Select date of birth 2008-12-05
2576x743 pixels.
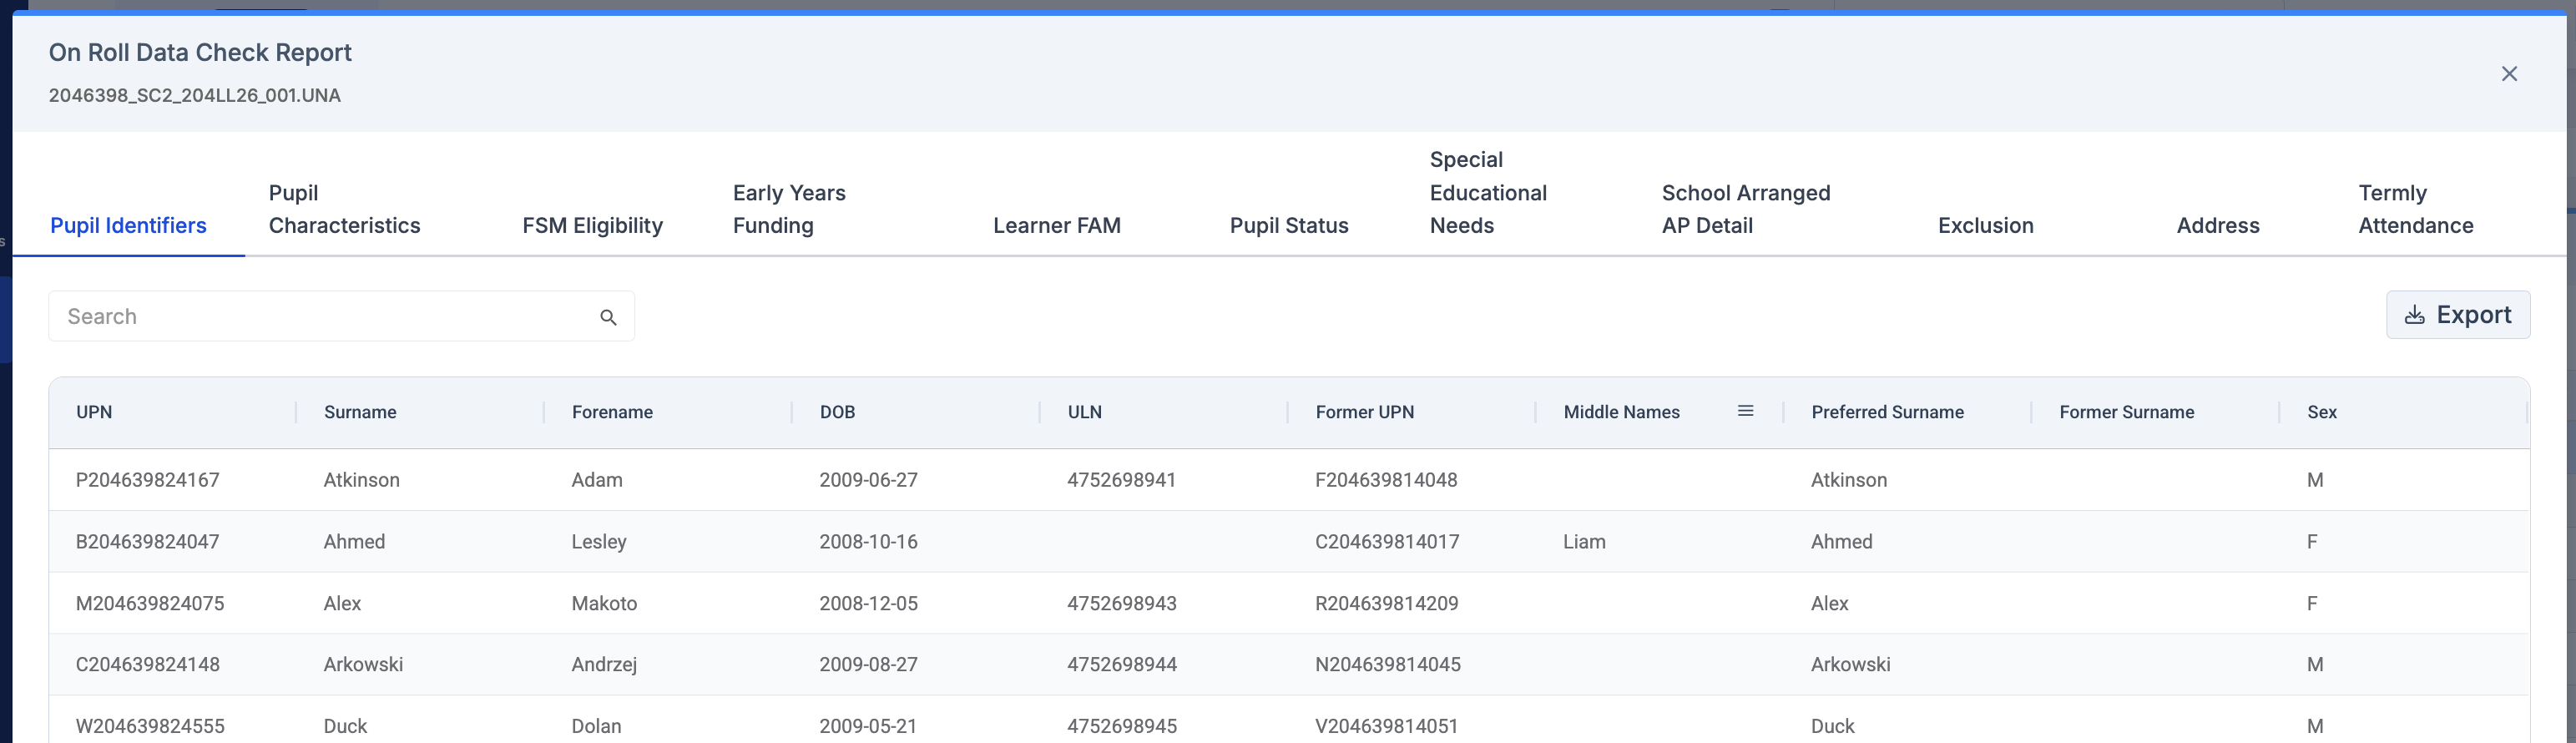(868, 604)
